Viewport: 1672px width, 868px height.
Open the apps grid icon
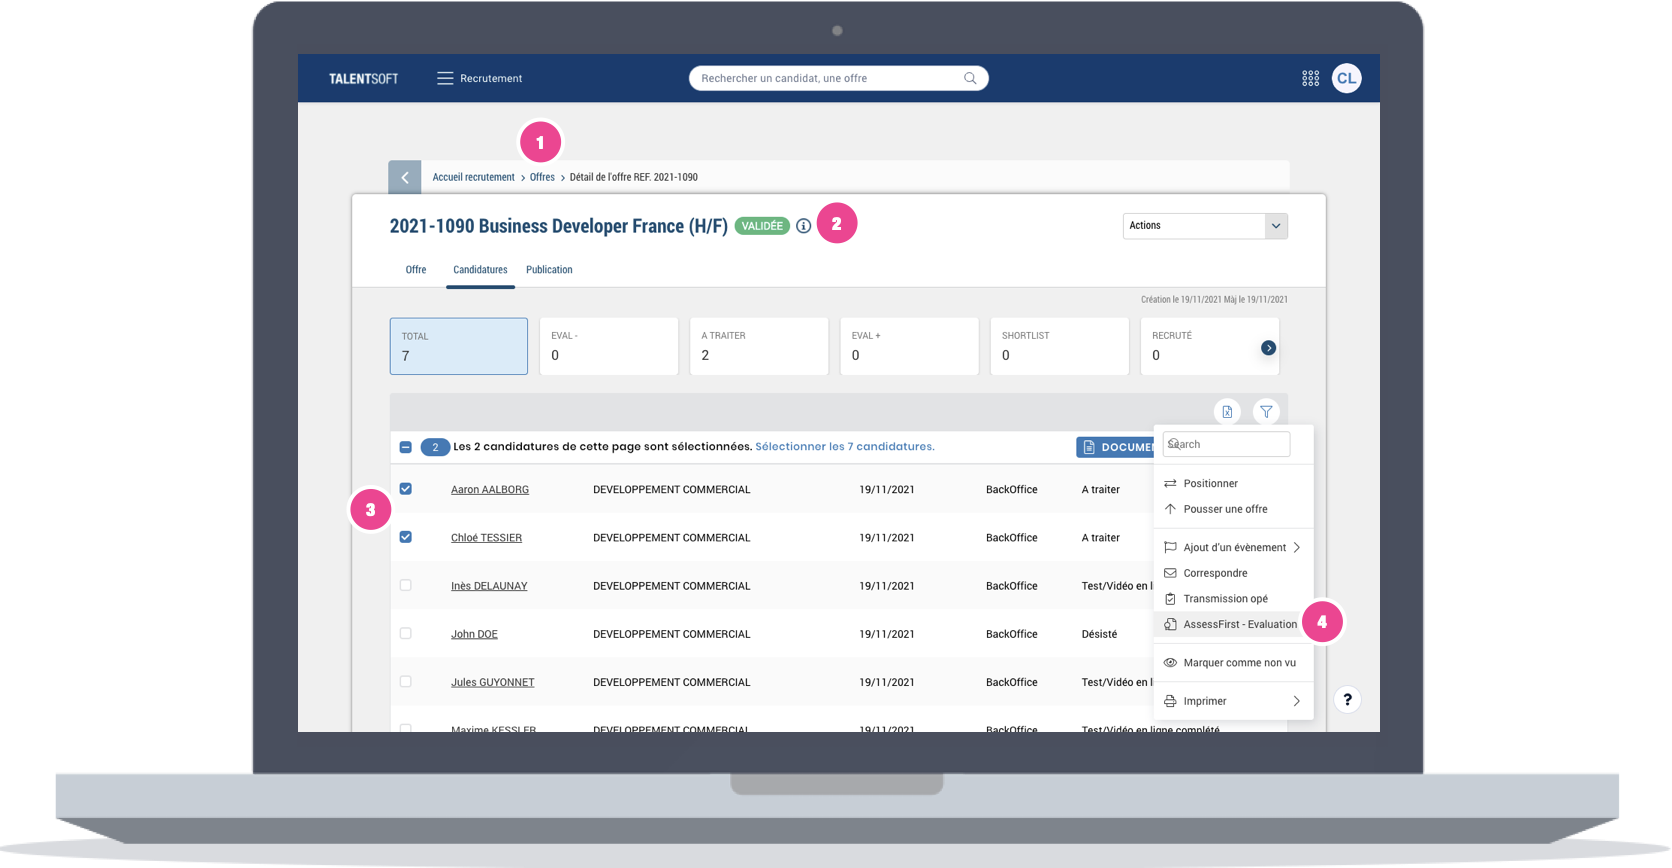1310,78
